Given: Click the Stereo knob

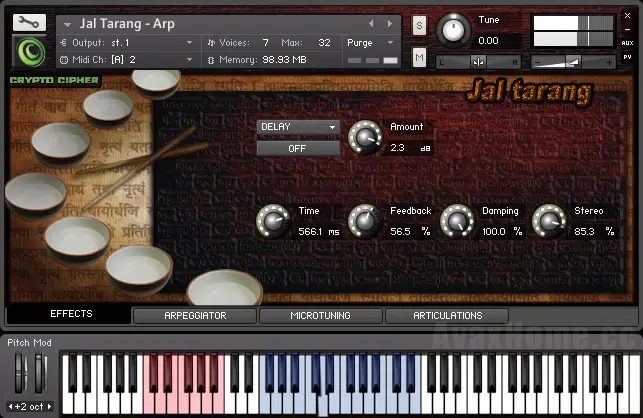Looking at the screenshot, I should click(549, 222).
